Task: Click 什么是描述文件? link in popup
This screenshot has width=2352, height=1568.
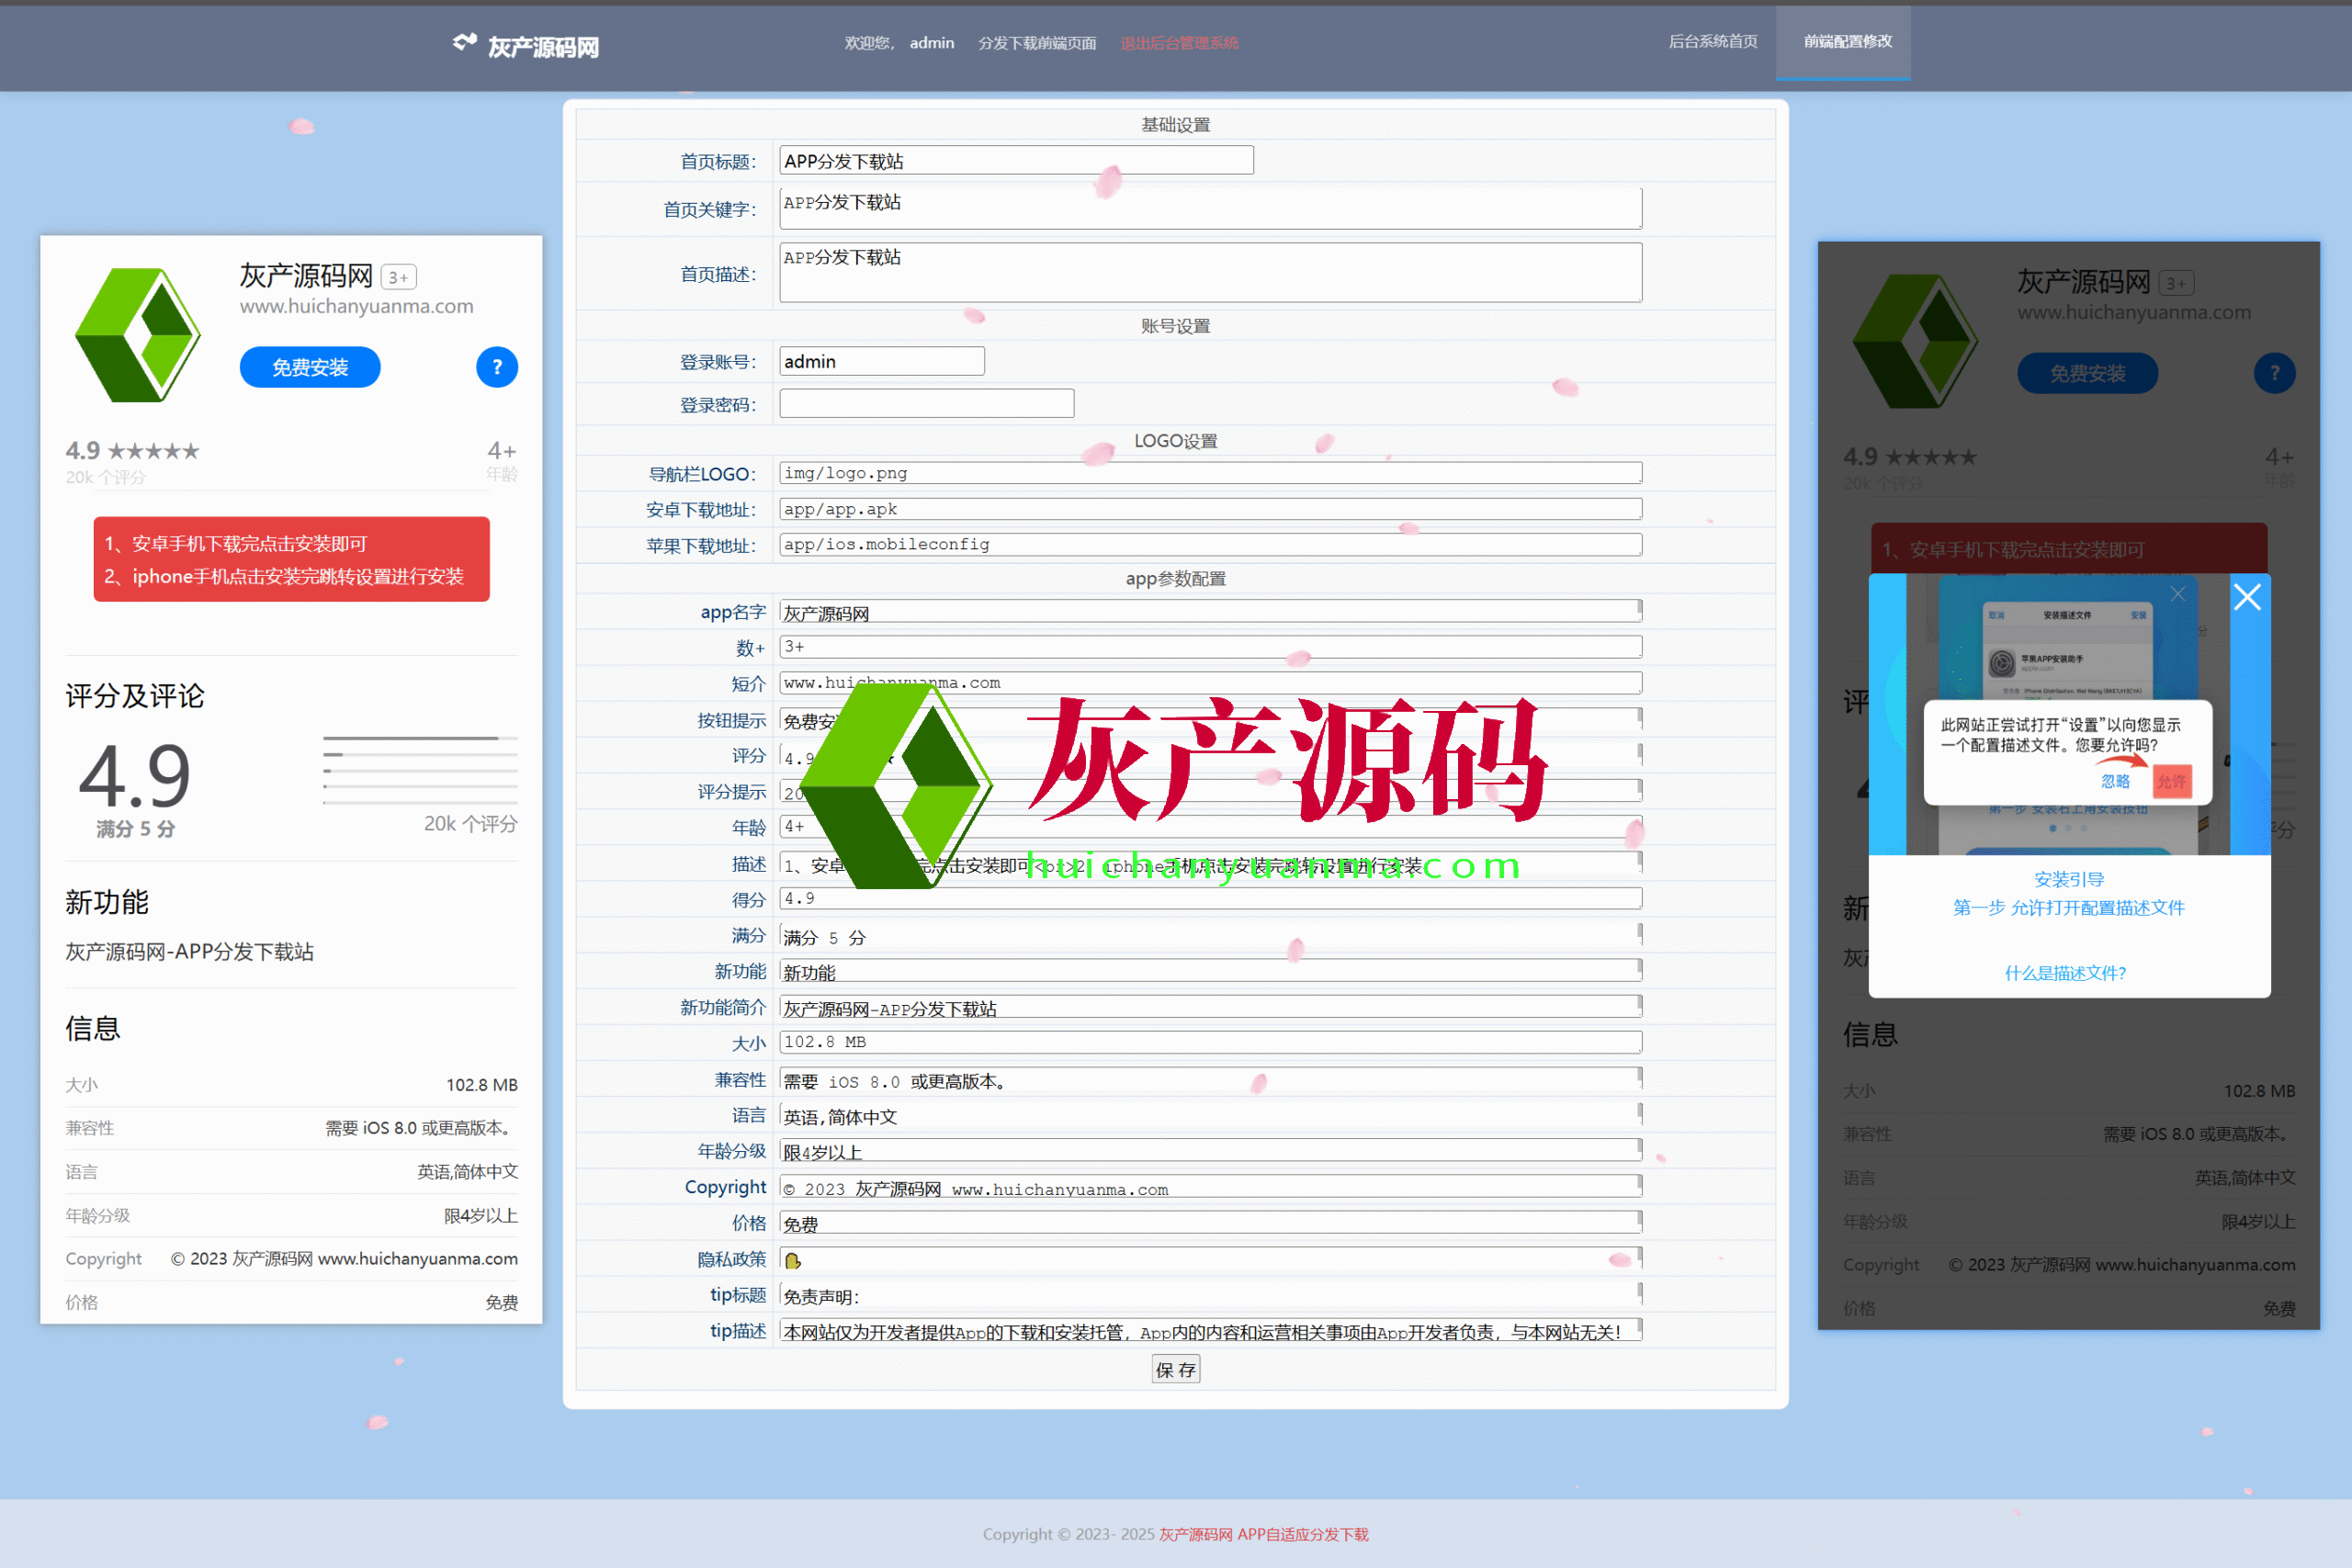Action: pos(2066,973)
